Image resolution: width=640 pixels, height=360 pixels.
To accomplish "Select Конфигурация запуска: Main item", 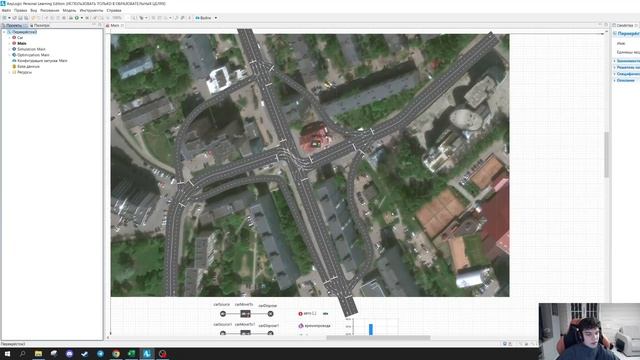I will [42, 60].
